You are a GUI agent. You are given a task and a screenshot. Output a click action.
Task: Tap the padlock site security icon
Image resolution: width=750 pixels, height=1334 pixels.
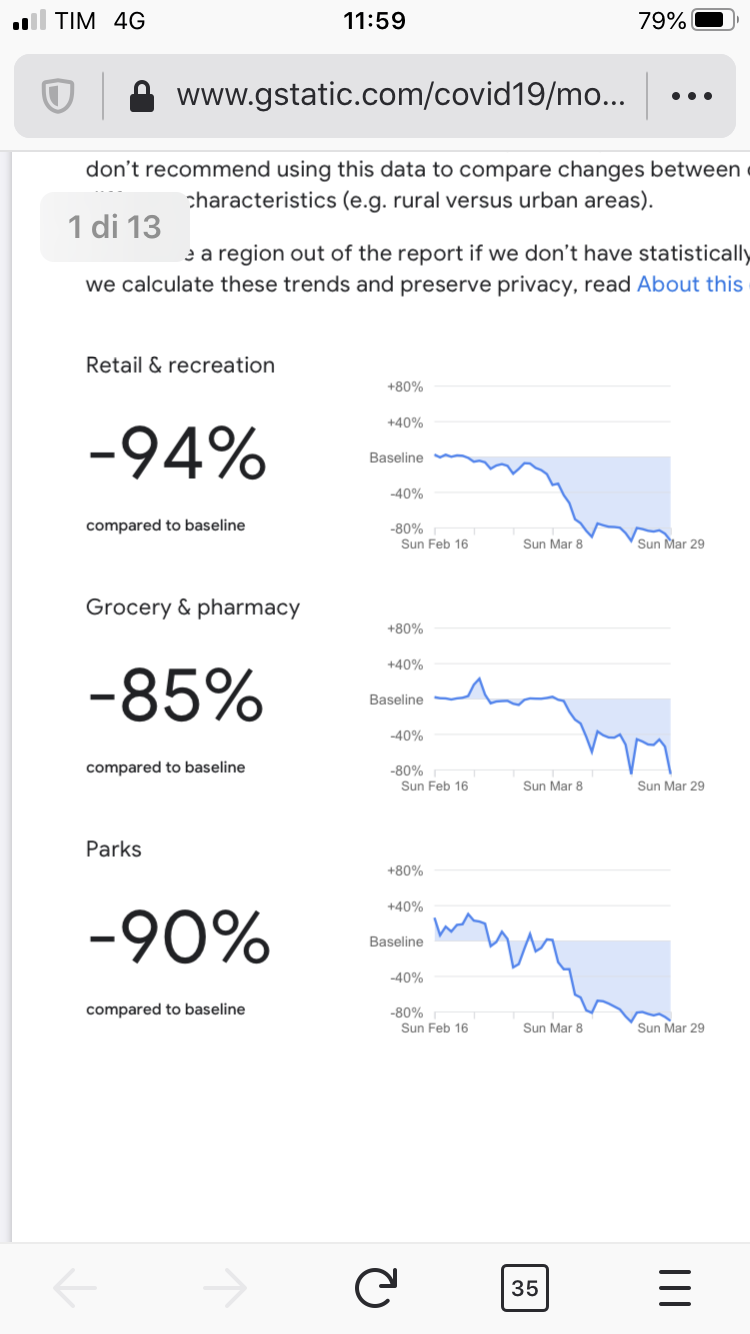pyautogui.click(x=143, y=96)
